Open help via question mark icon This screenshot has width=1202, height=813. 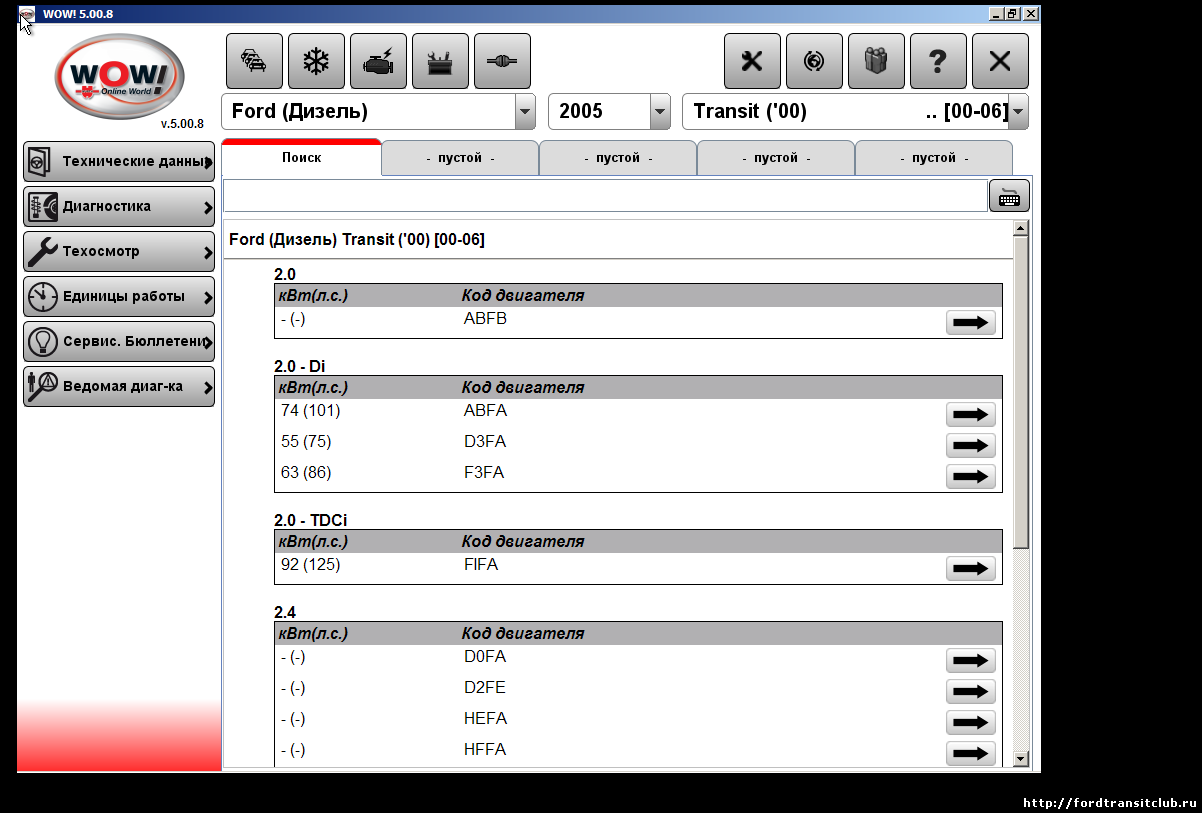click(938, 61)
